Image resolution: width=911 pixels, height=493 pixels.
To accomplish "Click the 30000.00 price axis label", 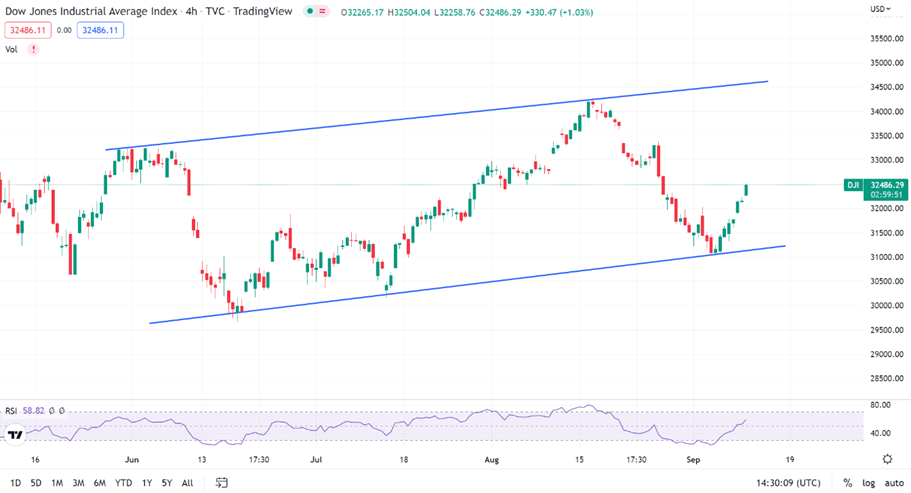I will click(887, 305).
